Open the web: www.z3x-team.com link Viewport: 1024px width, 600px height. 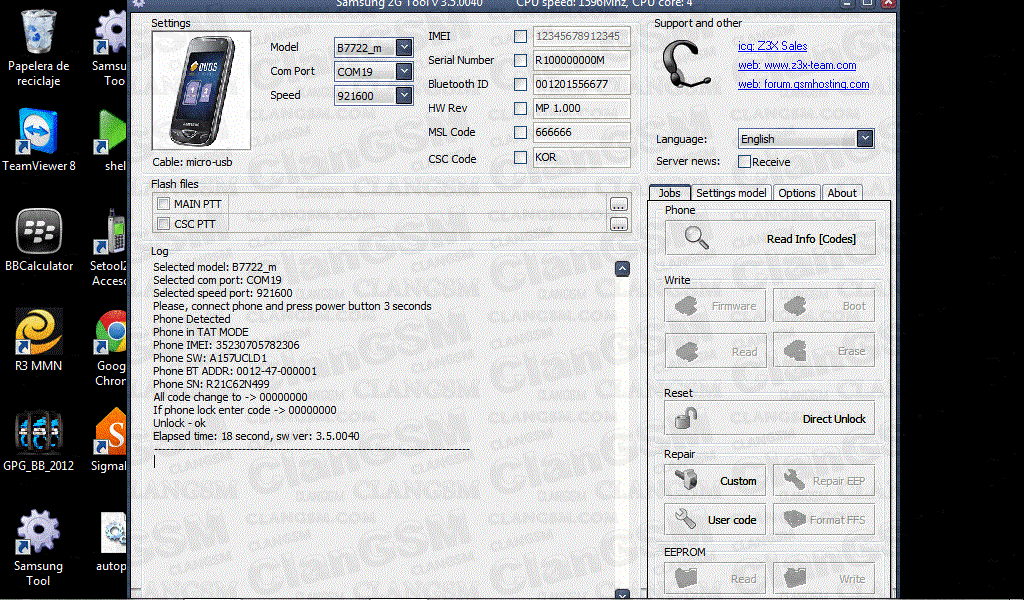click(797, 65)
